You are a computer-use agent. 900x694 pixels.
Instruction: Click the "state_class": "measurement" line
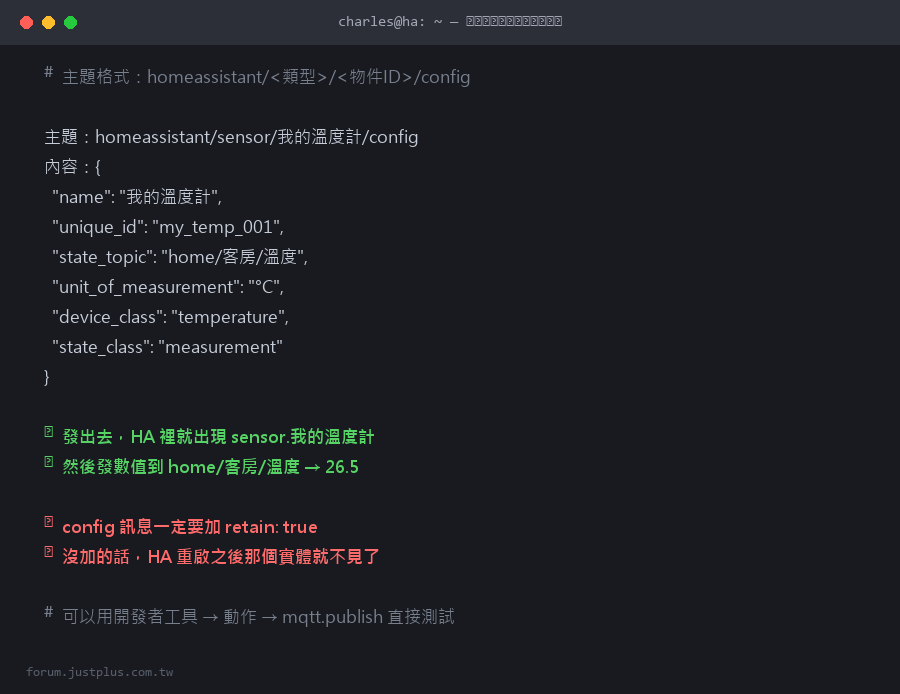click(x=167, y=347)
